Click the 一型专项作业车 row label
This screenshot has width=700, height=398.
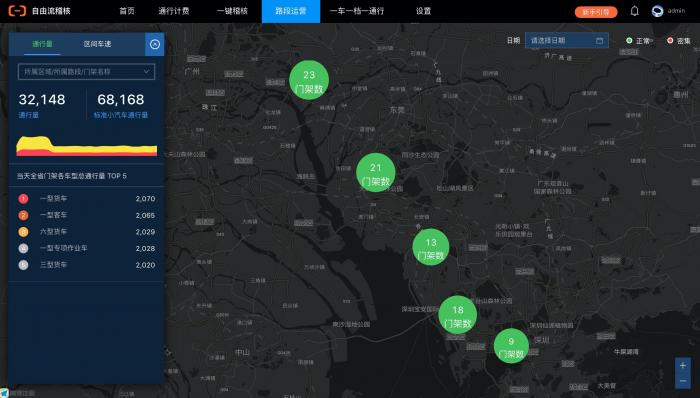(x=64, y=248)
